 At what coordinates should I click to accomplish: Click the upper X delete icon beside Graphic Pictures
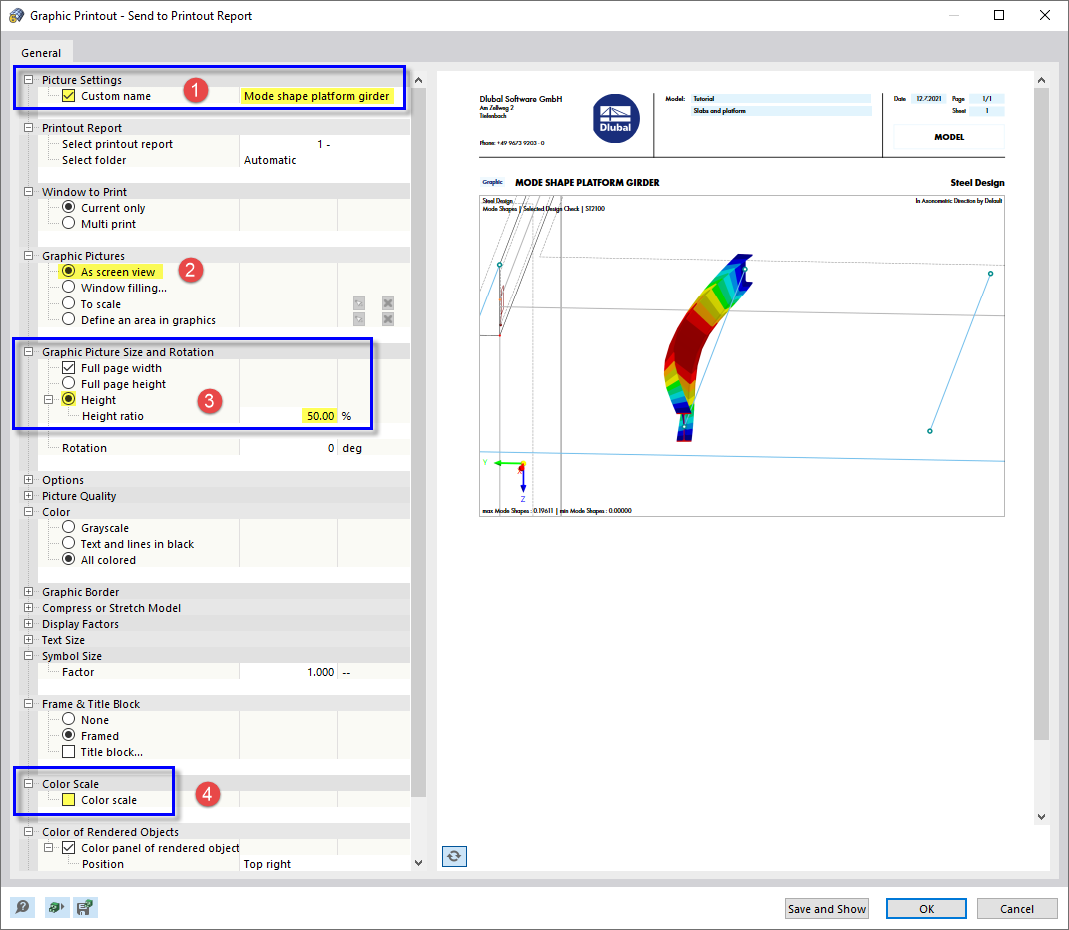point(388,303)
